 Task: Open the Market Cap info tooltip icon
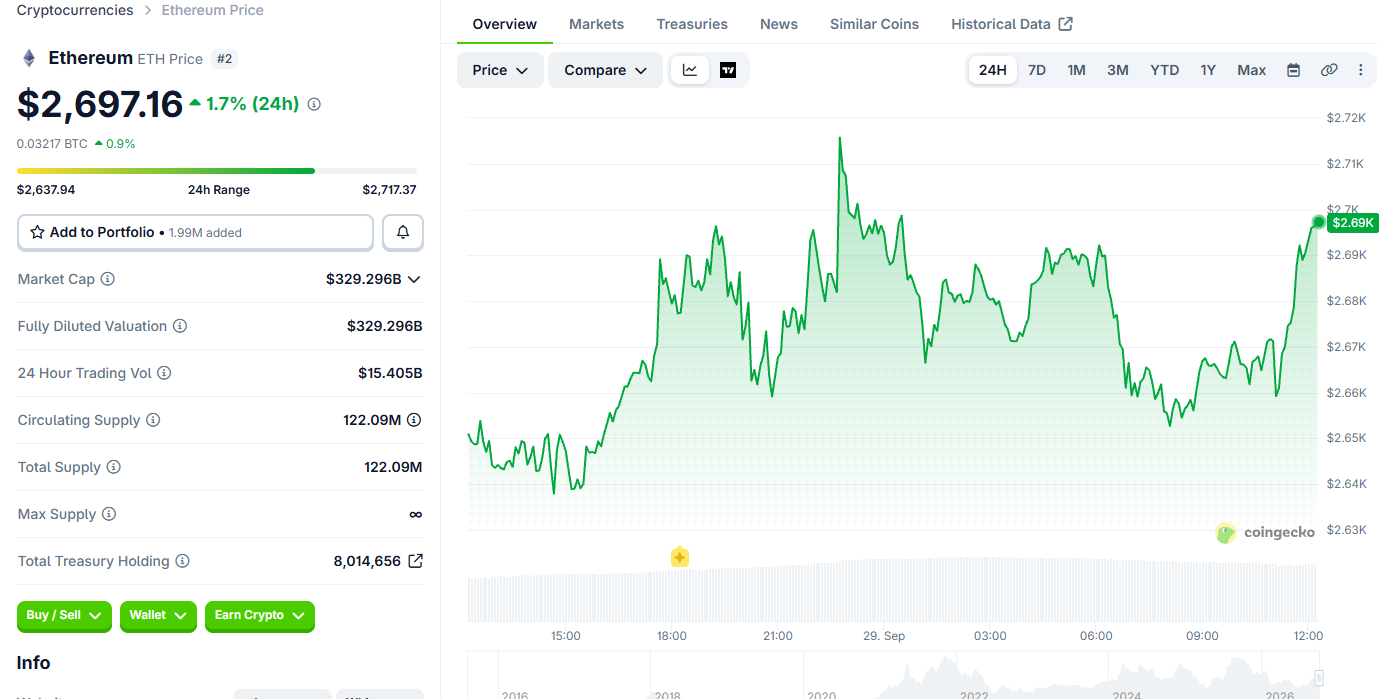pyautogui.click(x=108, y=279)
